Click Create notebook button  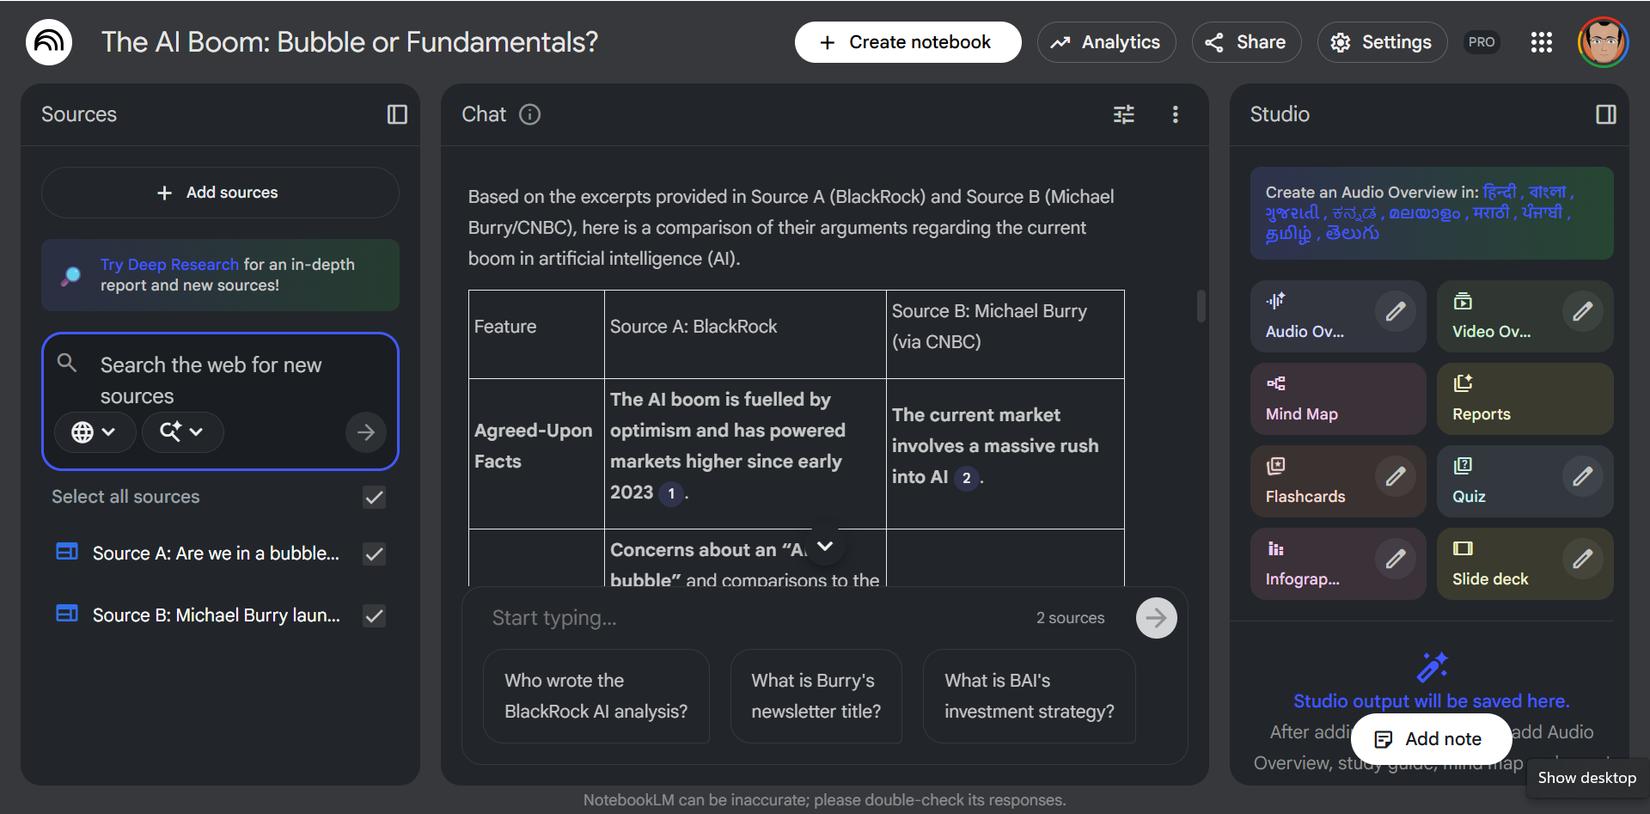907,42
